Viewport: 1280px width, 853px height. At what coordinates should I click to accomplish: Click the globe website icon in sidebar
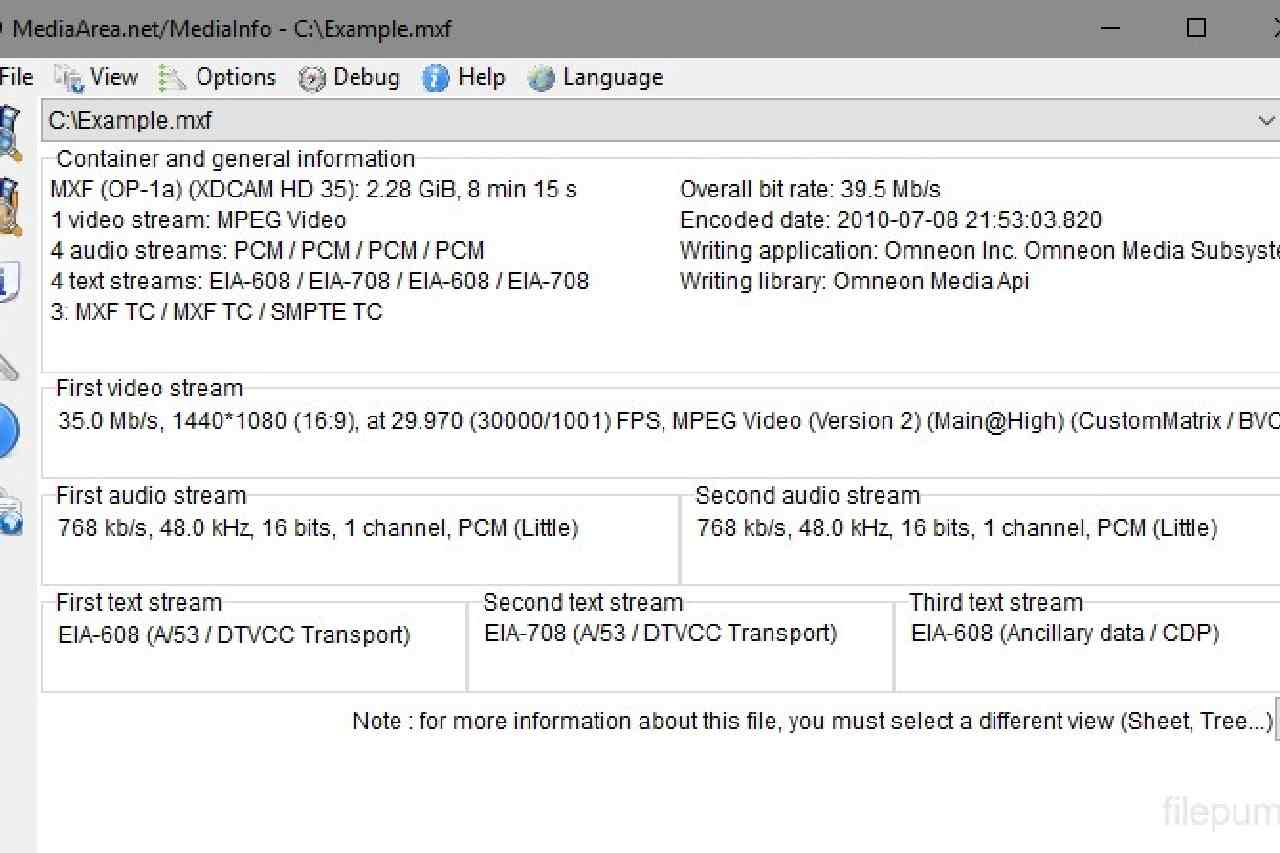click(x=9, y=512)
